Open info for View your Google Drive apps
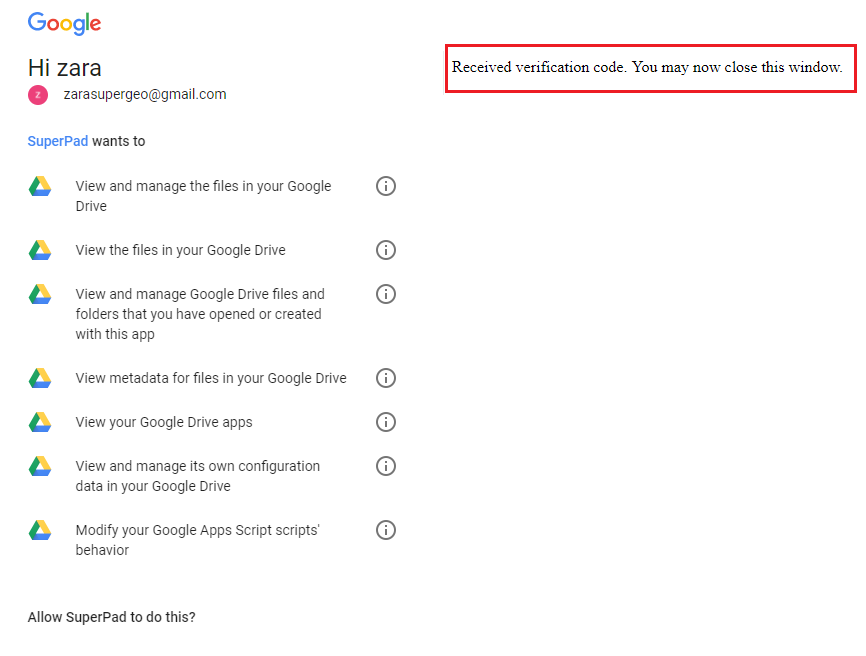866x656 pixels. (386, 422)
